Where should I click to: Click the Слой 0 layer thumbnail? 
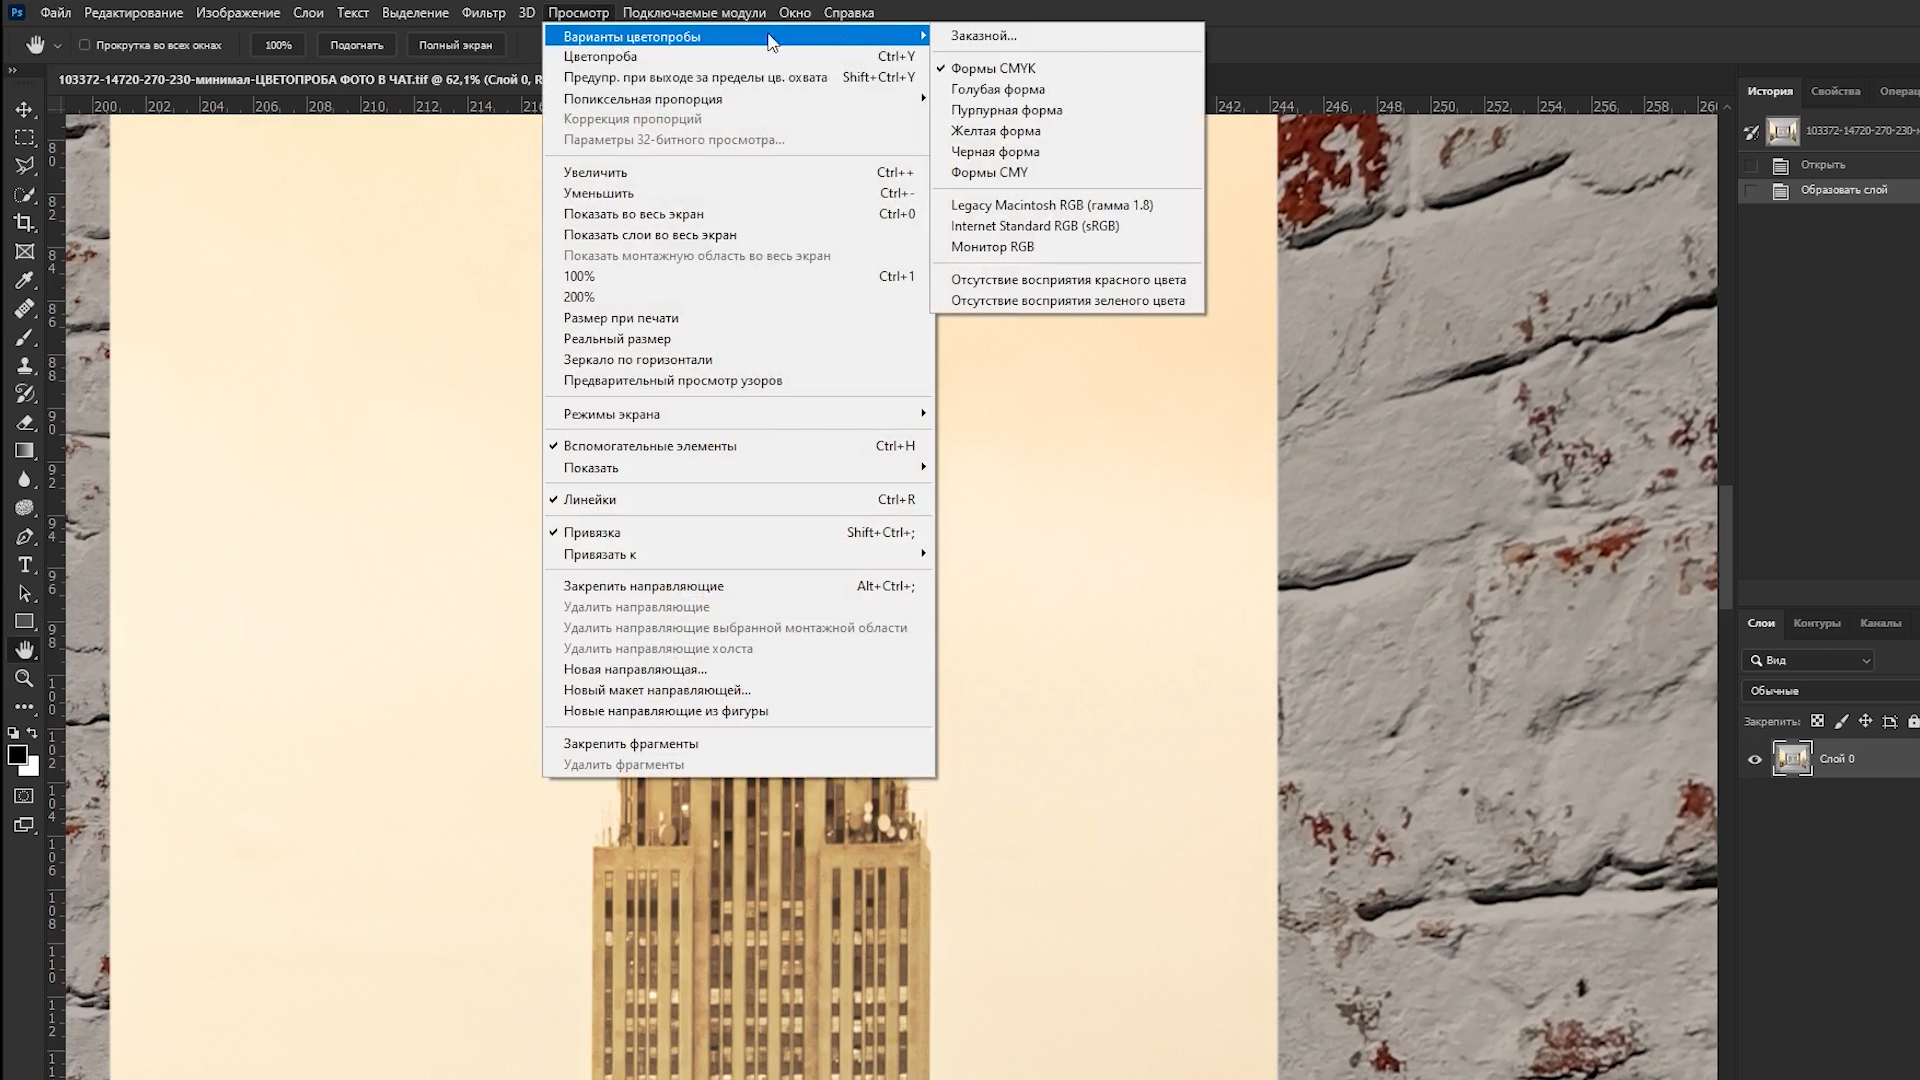(1792, 758)
